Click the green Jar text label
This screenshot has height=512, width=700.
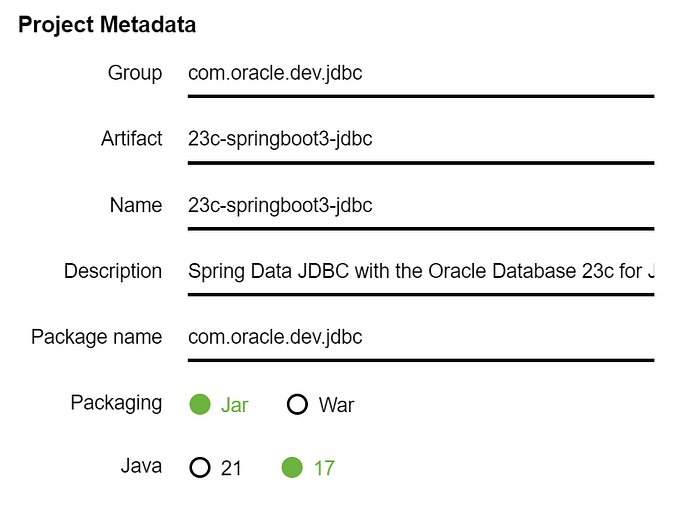[x=234, y=405]
